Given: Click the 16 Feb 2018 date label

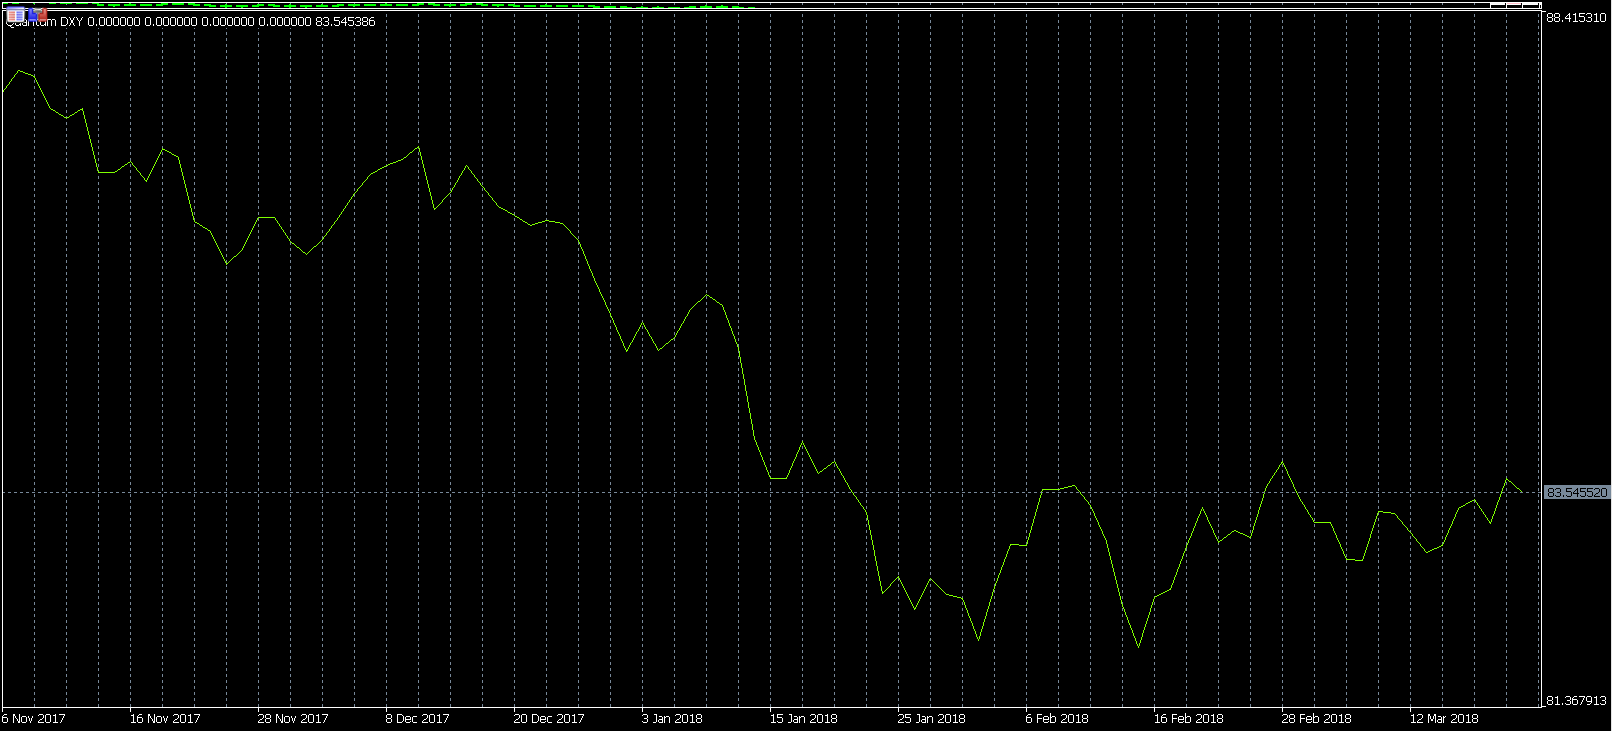Looking at the screenshot, I should 1188,718.
